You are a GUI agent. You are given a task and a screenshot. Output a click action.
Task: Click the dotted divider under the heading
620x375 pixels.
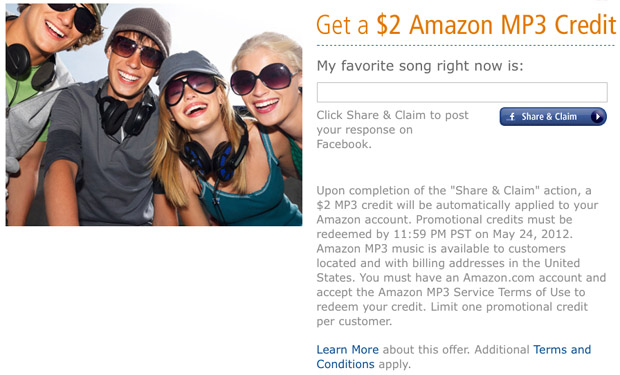(x=466, y=46)
